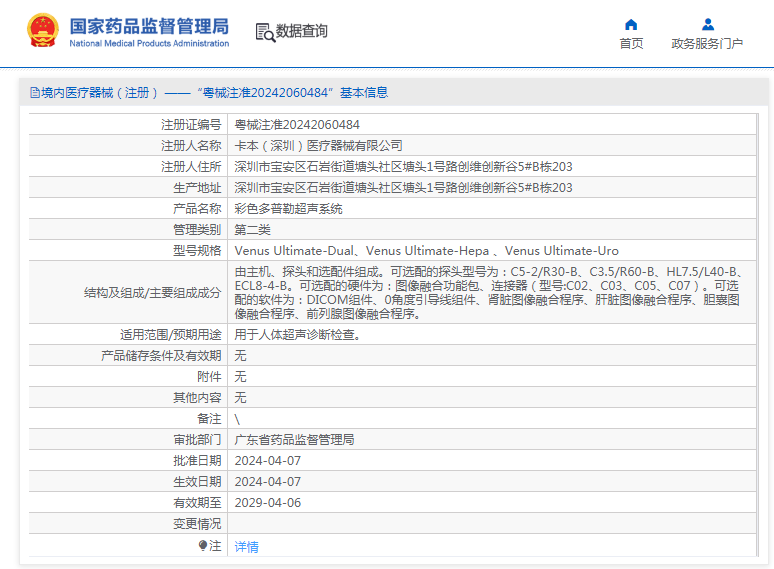Click product name 彩色多普勒超声系统
Screen dimensions: 774x569
288,209
